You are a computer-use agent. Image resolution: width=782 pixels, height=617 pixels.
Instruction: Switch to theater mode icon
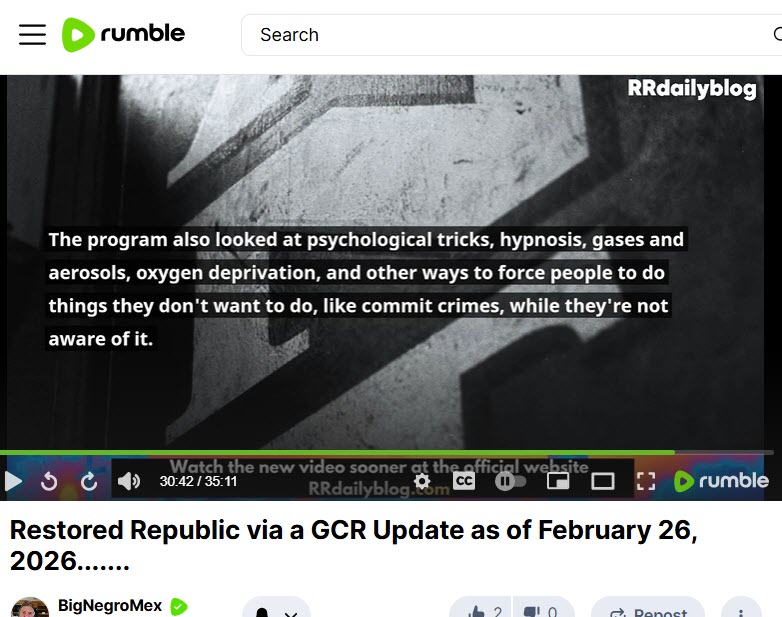(602, 481)
